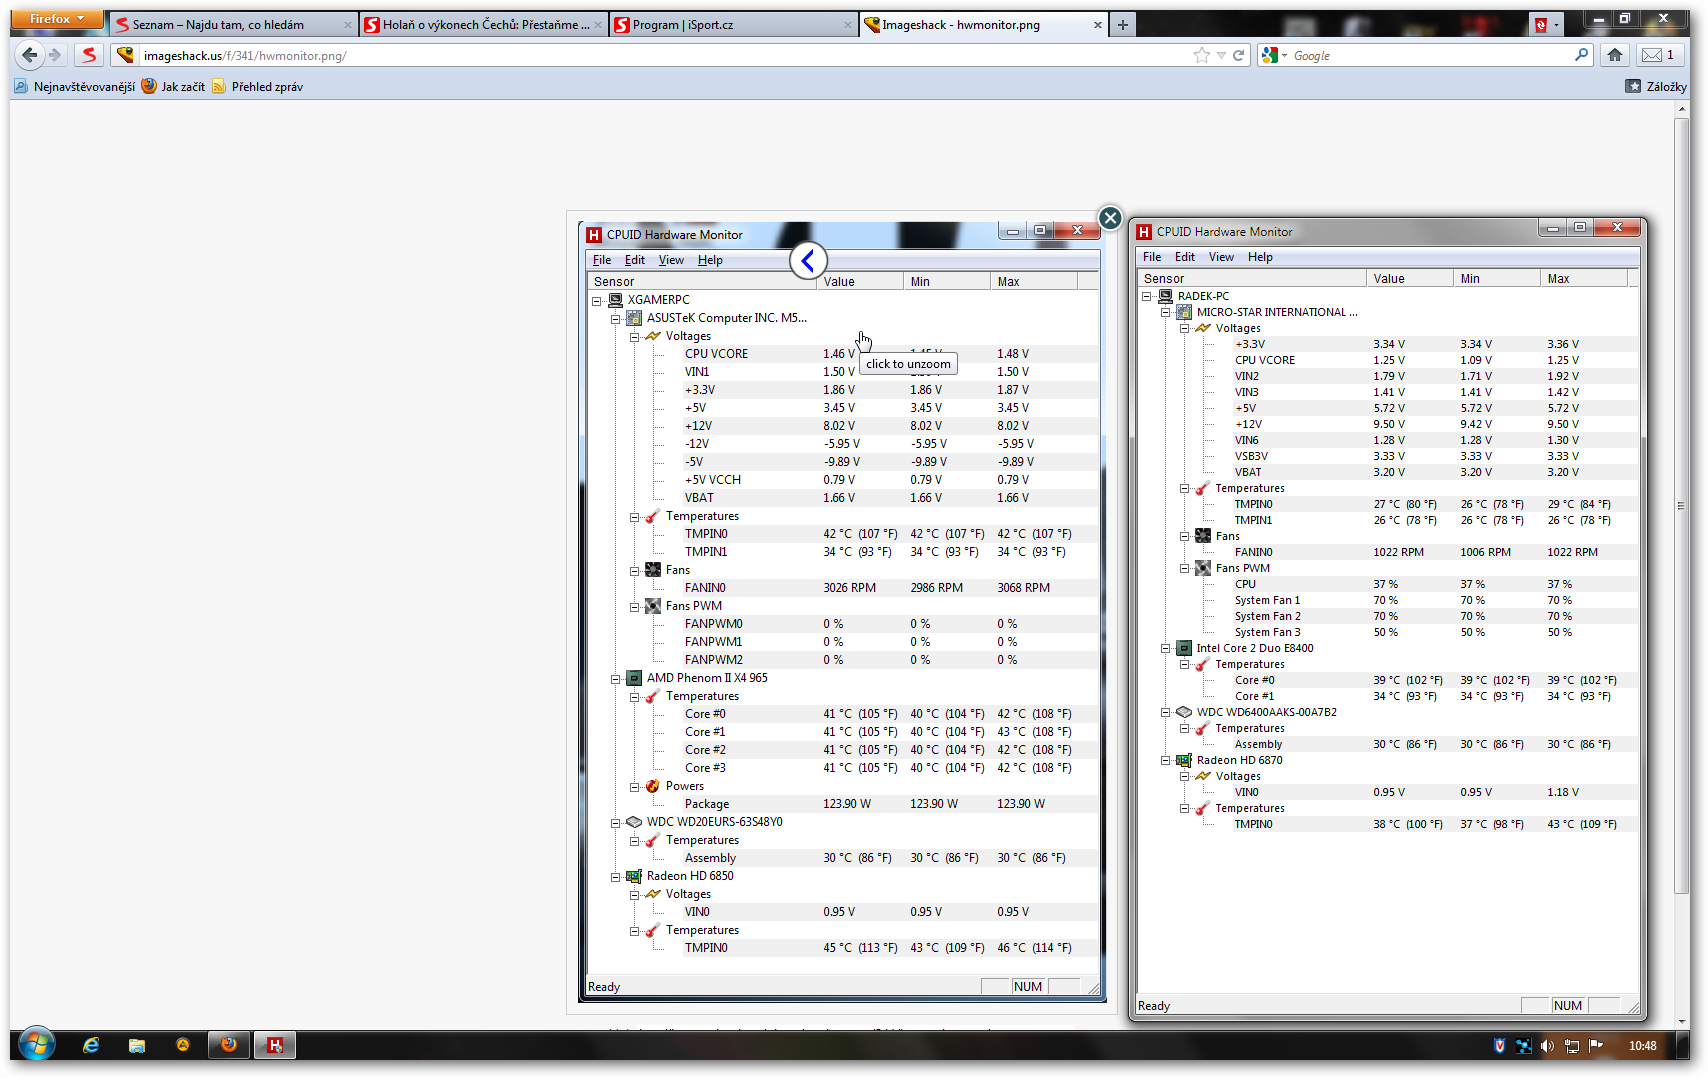Collapse the WDC WD6400AAKS-00A7B2 node

click(1166, 712)
